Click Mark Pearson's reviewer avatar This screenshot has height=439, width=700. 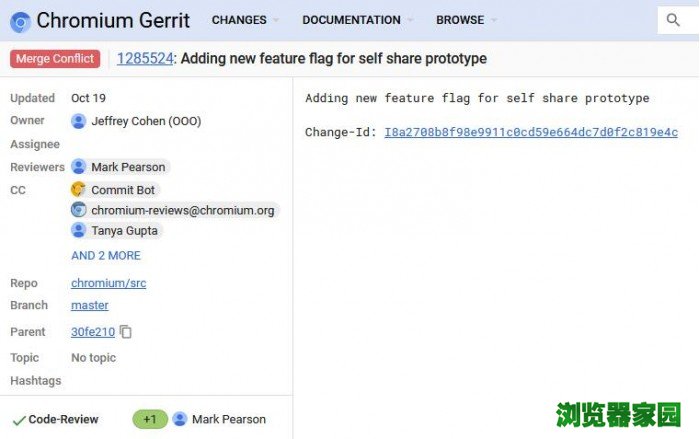(x=79, y=167)
